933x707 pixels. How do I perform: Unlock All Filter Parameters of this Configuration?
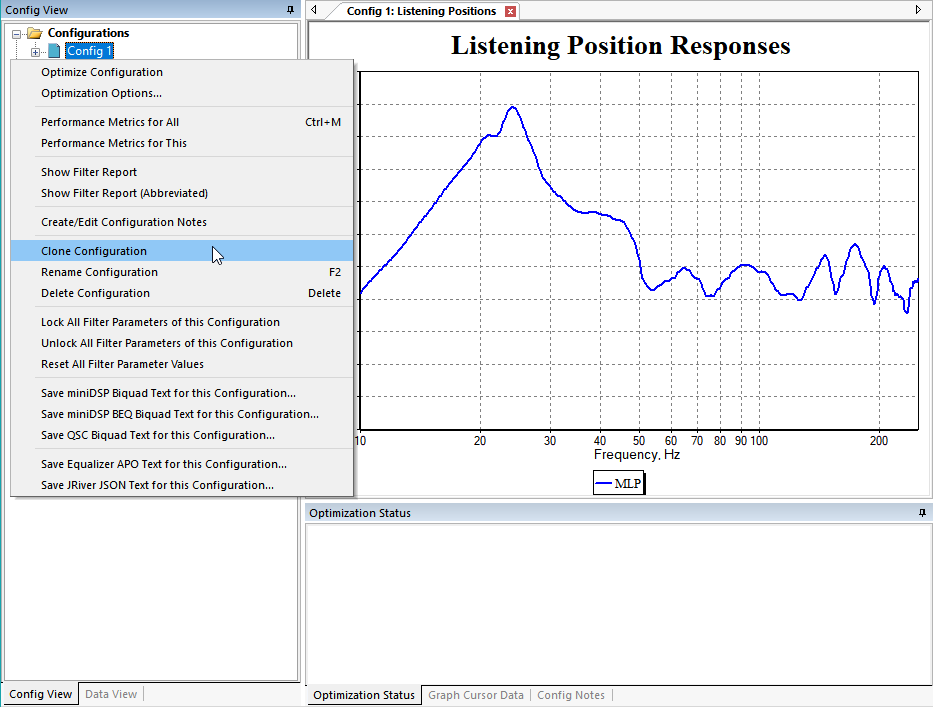click(182, 343)
